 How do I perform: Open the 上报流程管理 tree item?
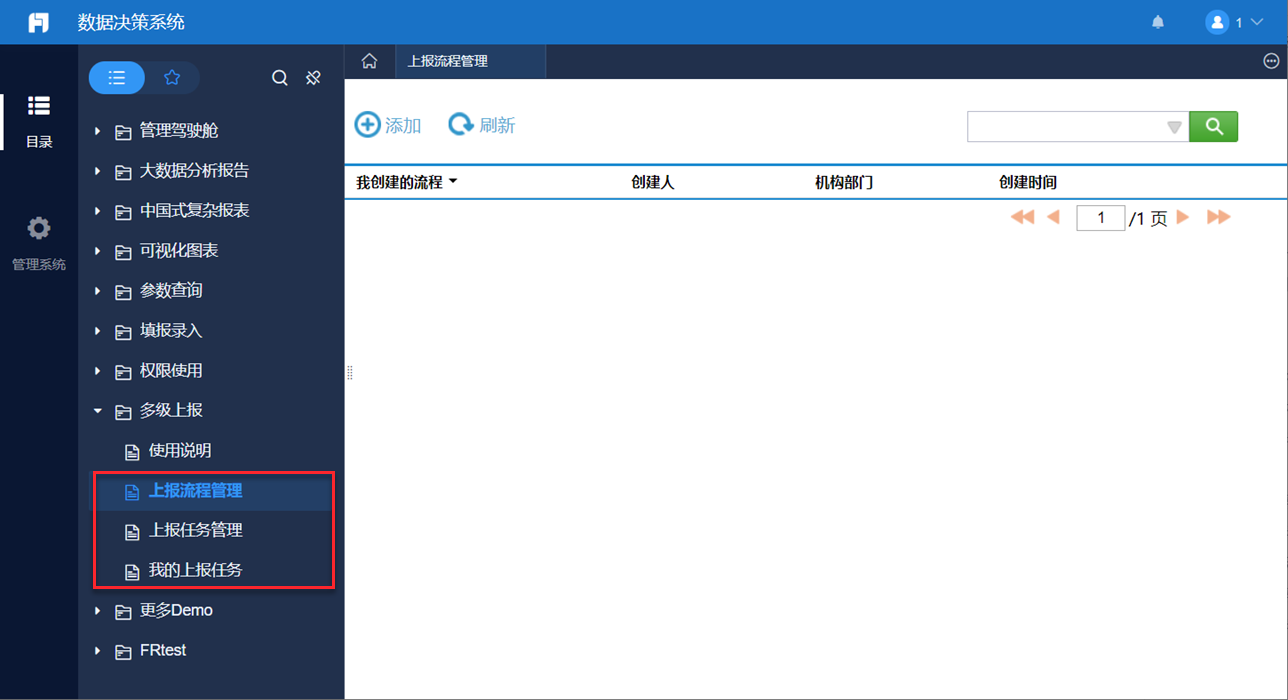tap(195, 491)
